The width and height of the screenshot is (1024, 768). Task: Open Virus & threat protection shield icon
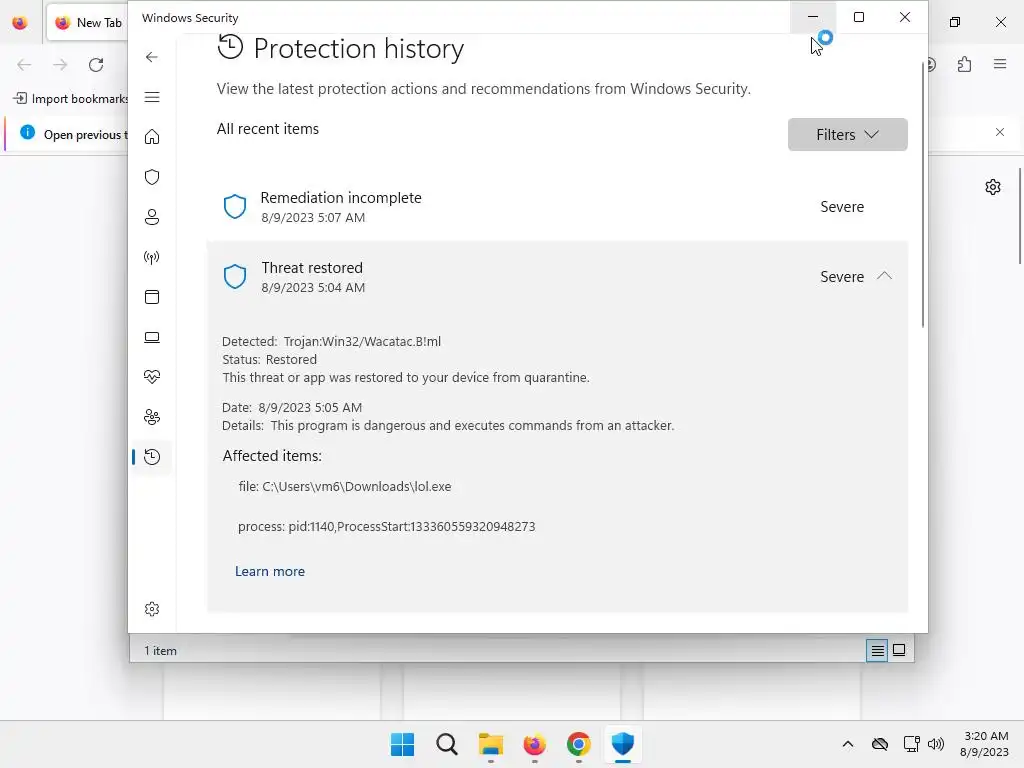[x=152, y=177]
